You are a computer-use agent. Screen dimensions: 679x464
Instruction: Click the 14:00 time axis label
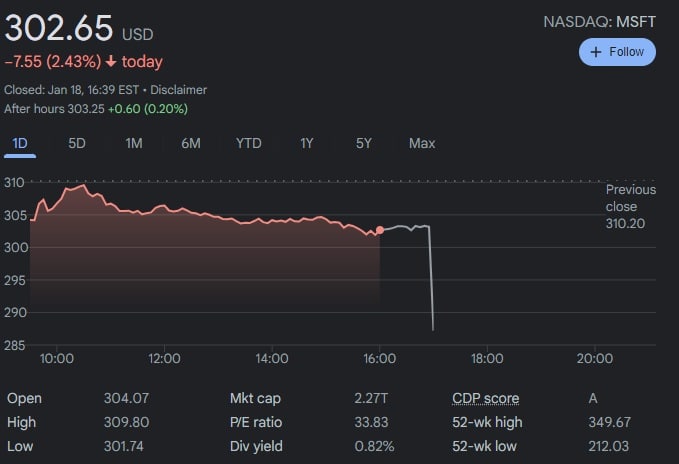click(272, 358)
